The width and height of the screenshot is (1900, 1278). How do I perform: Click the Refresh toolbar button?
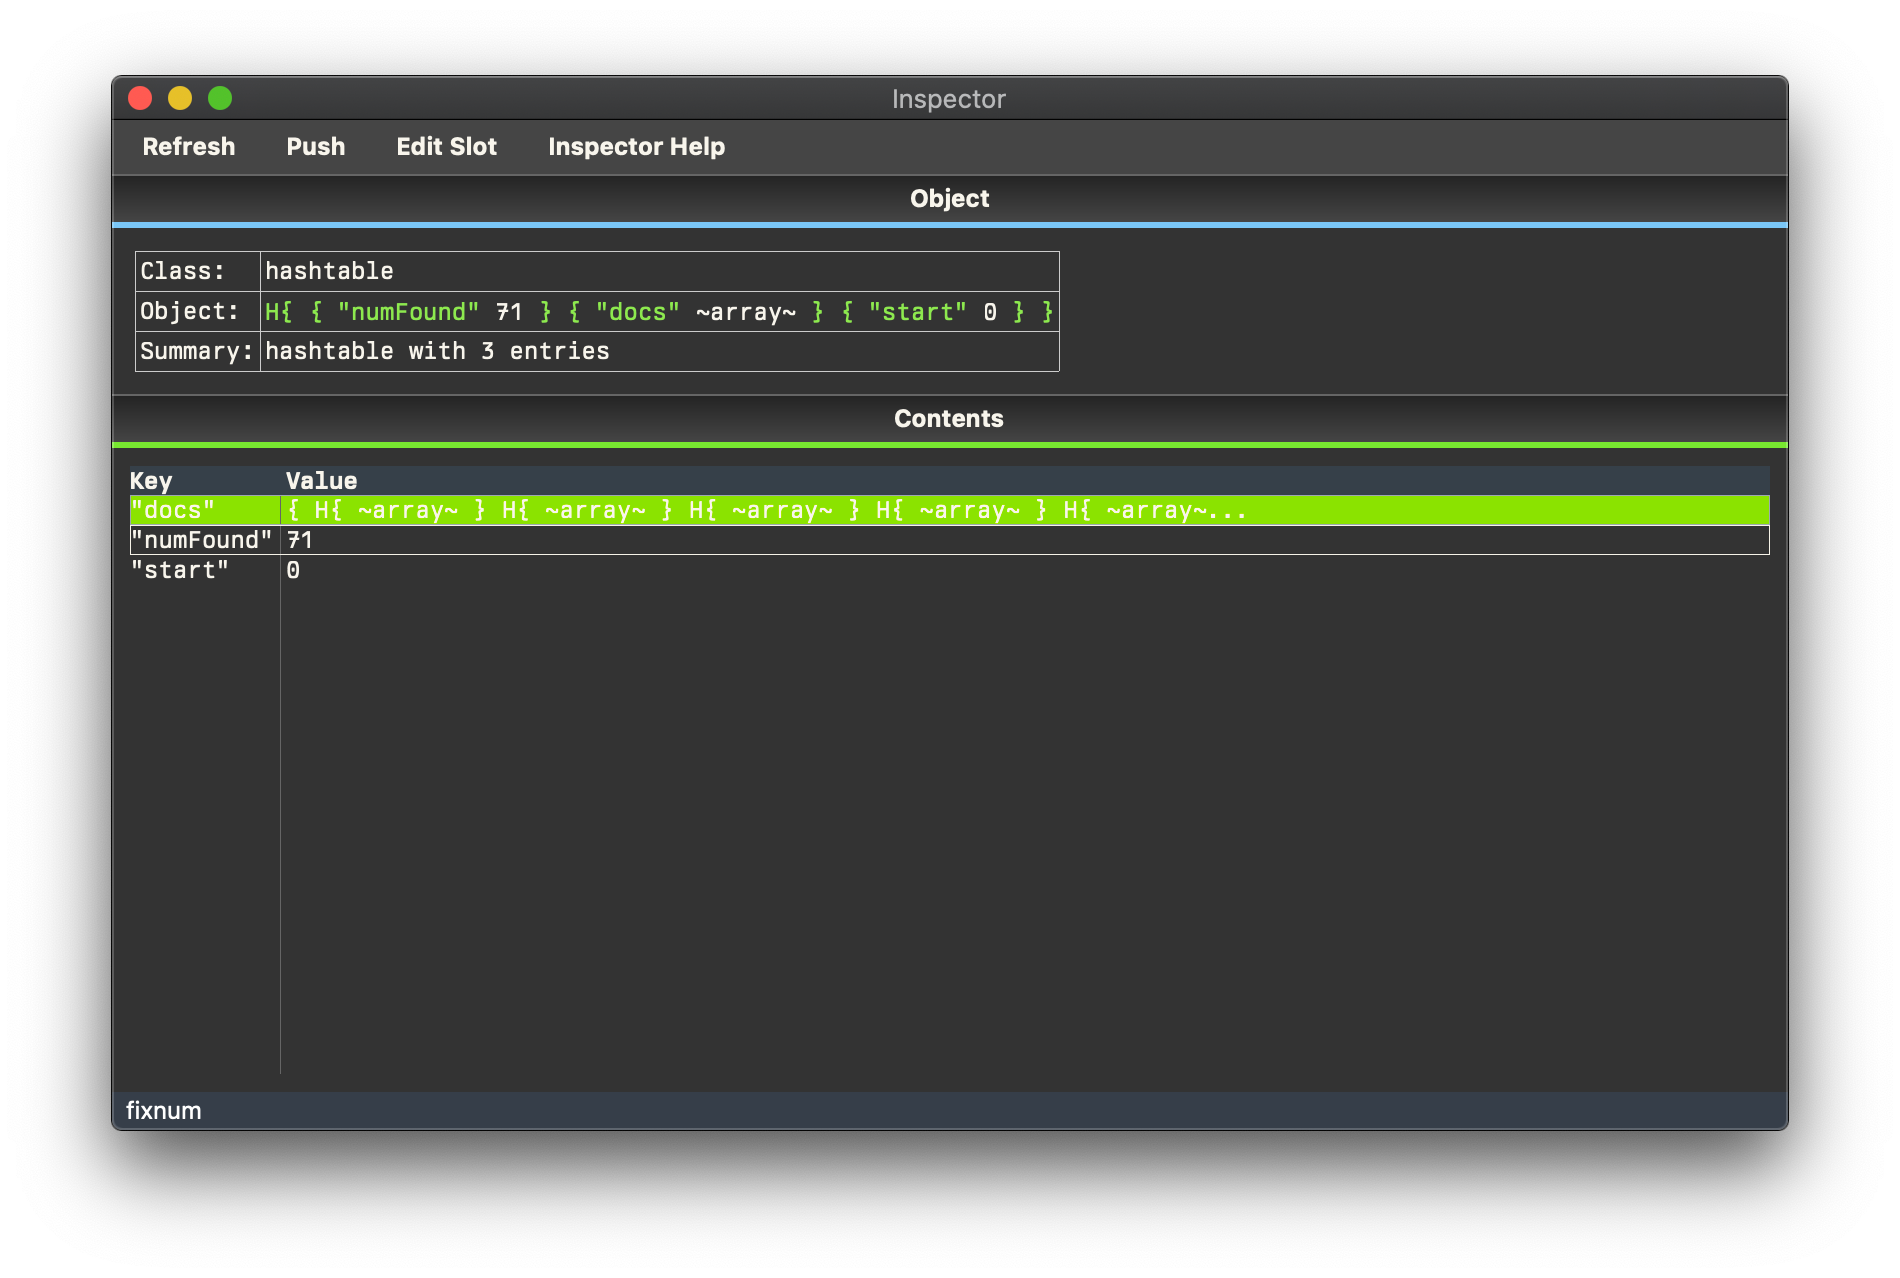click(189, 147)
